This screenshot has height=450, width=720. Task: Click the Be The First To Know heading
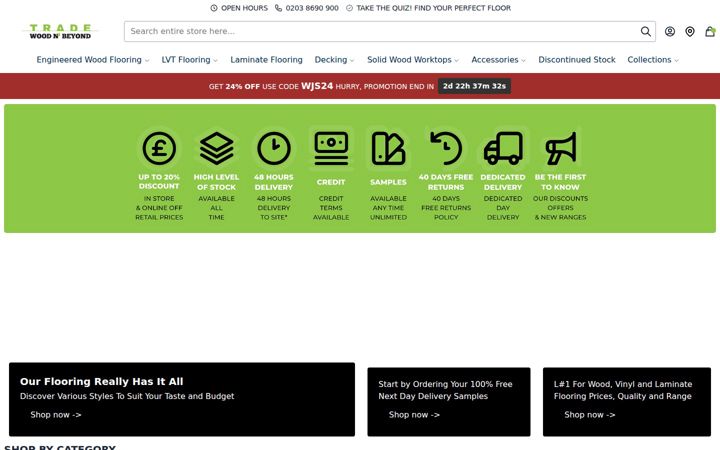point(560,182)
